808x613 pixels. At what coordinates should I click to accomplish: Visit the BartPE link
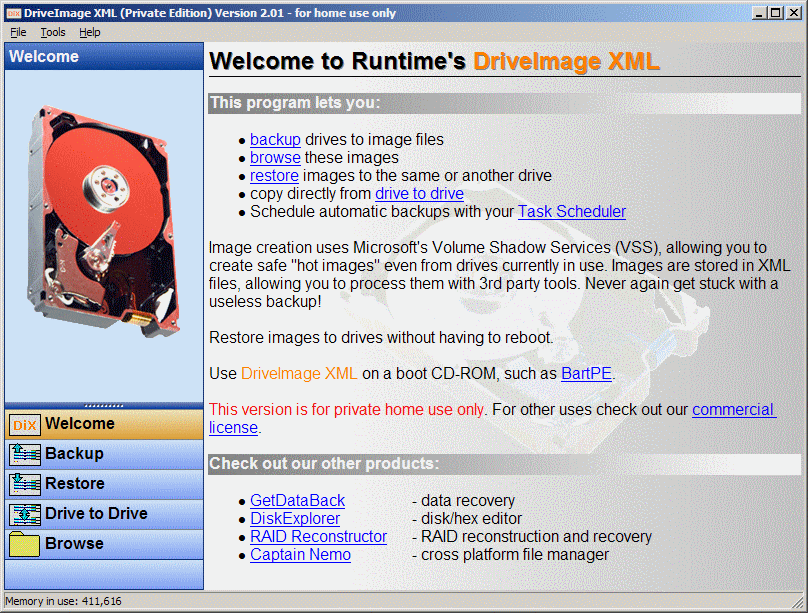click(586, 374)
